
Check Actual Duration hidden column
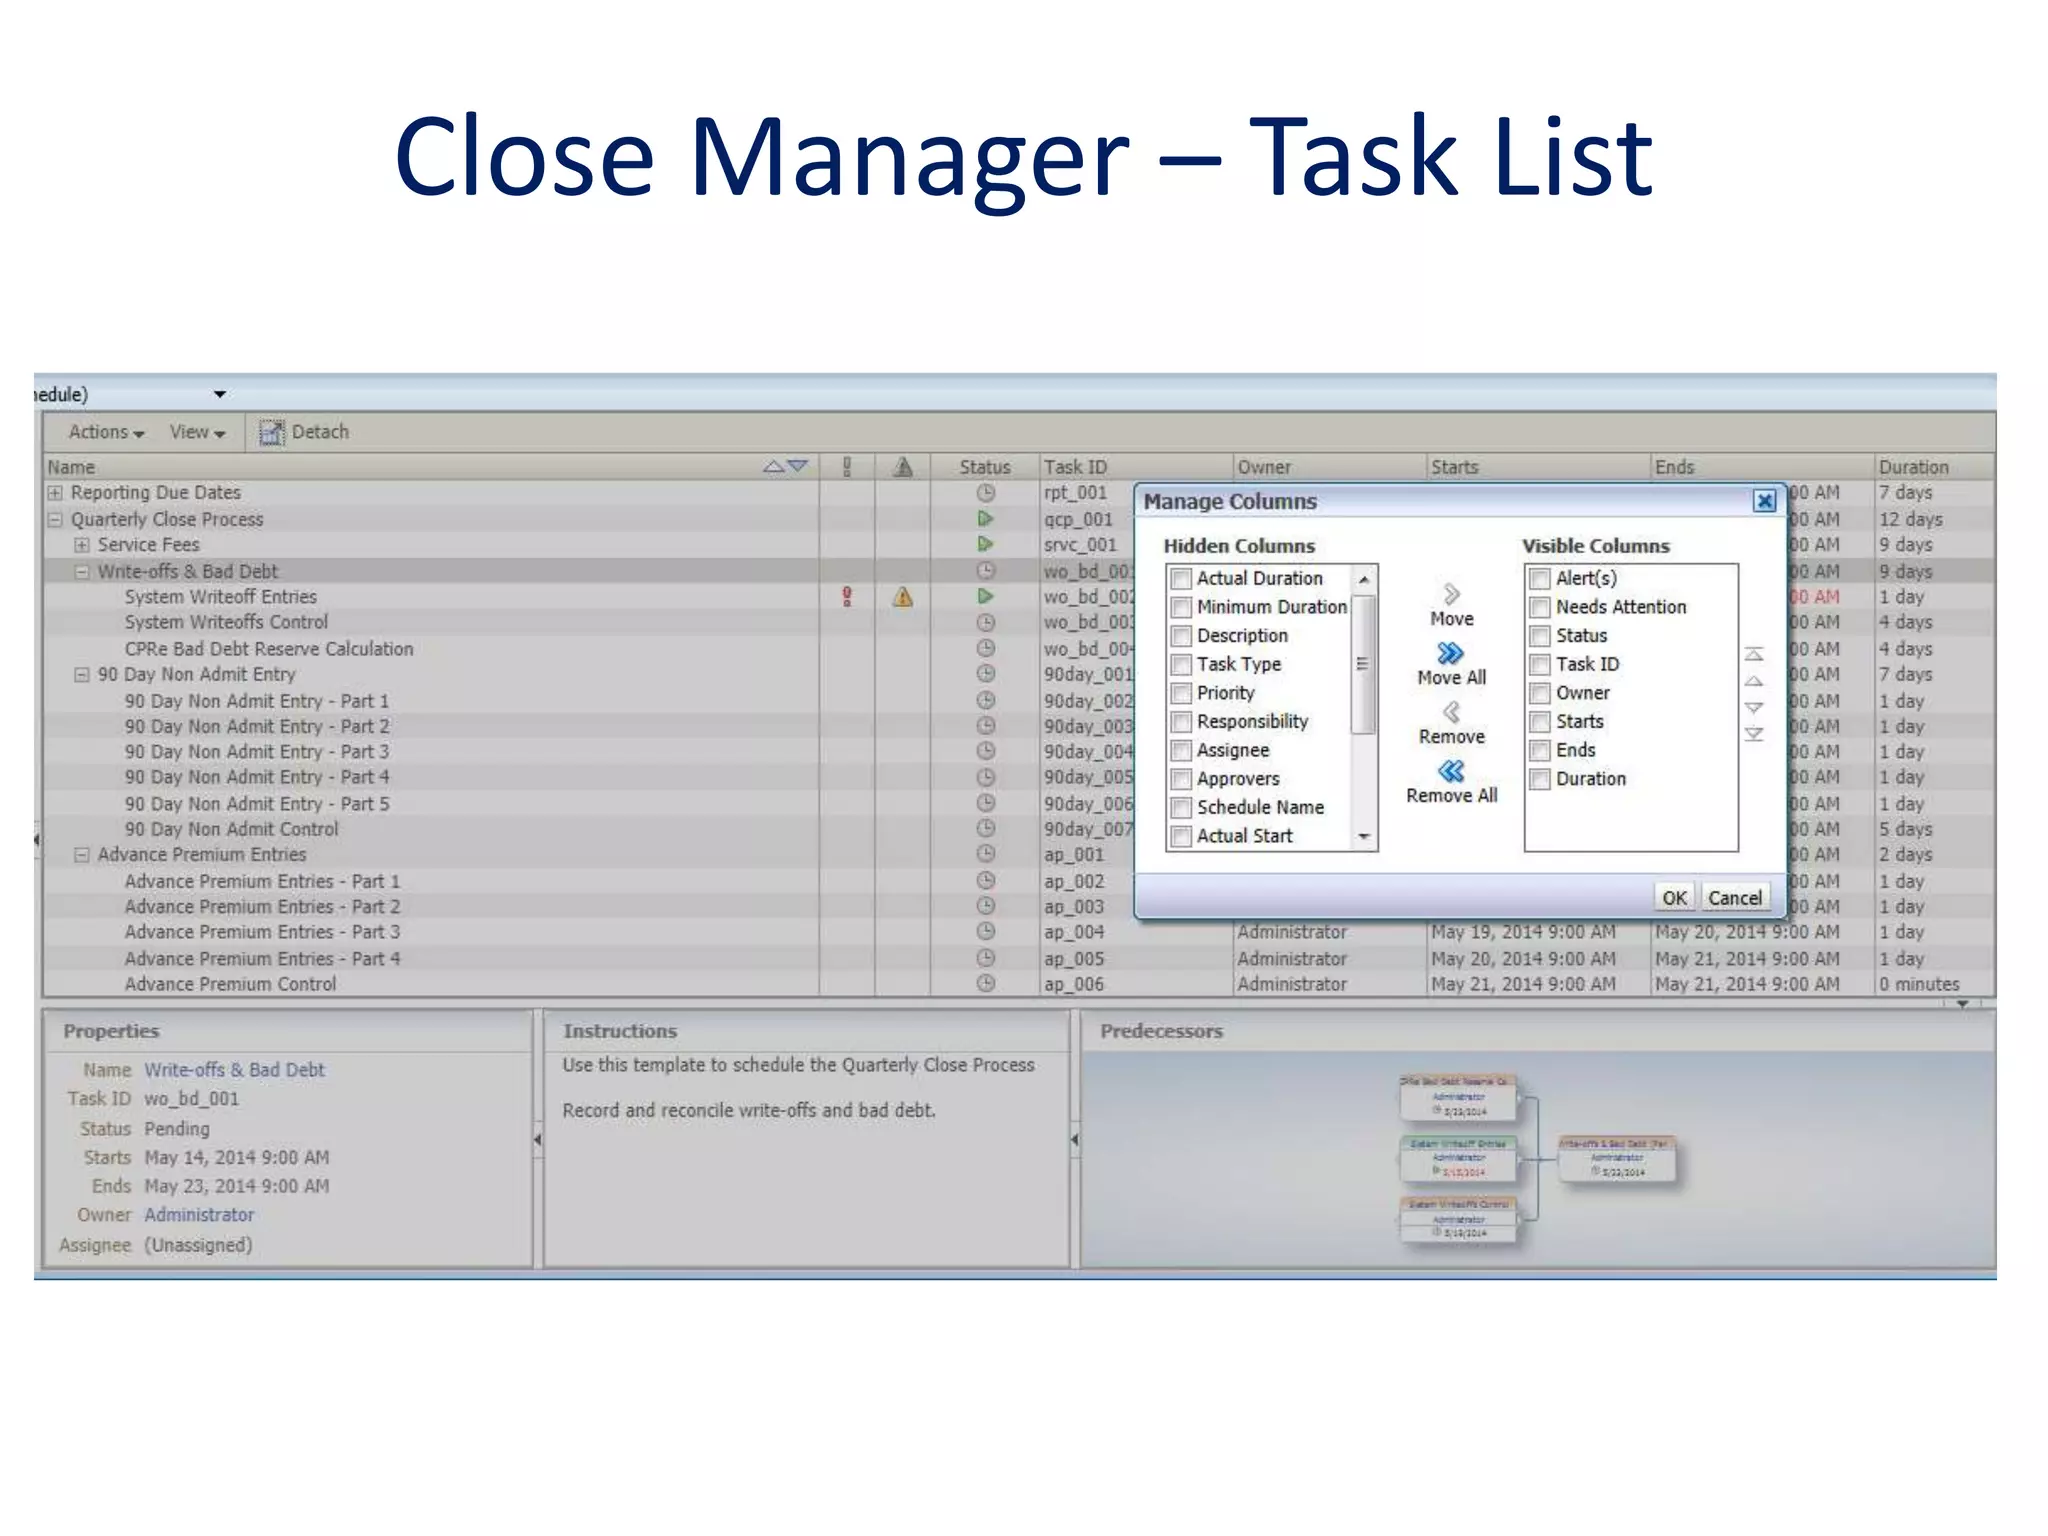click(1181, 579)
